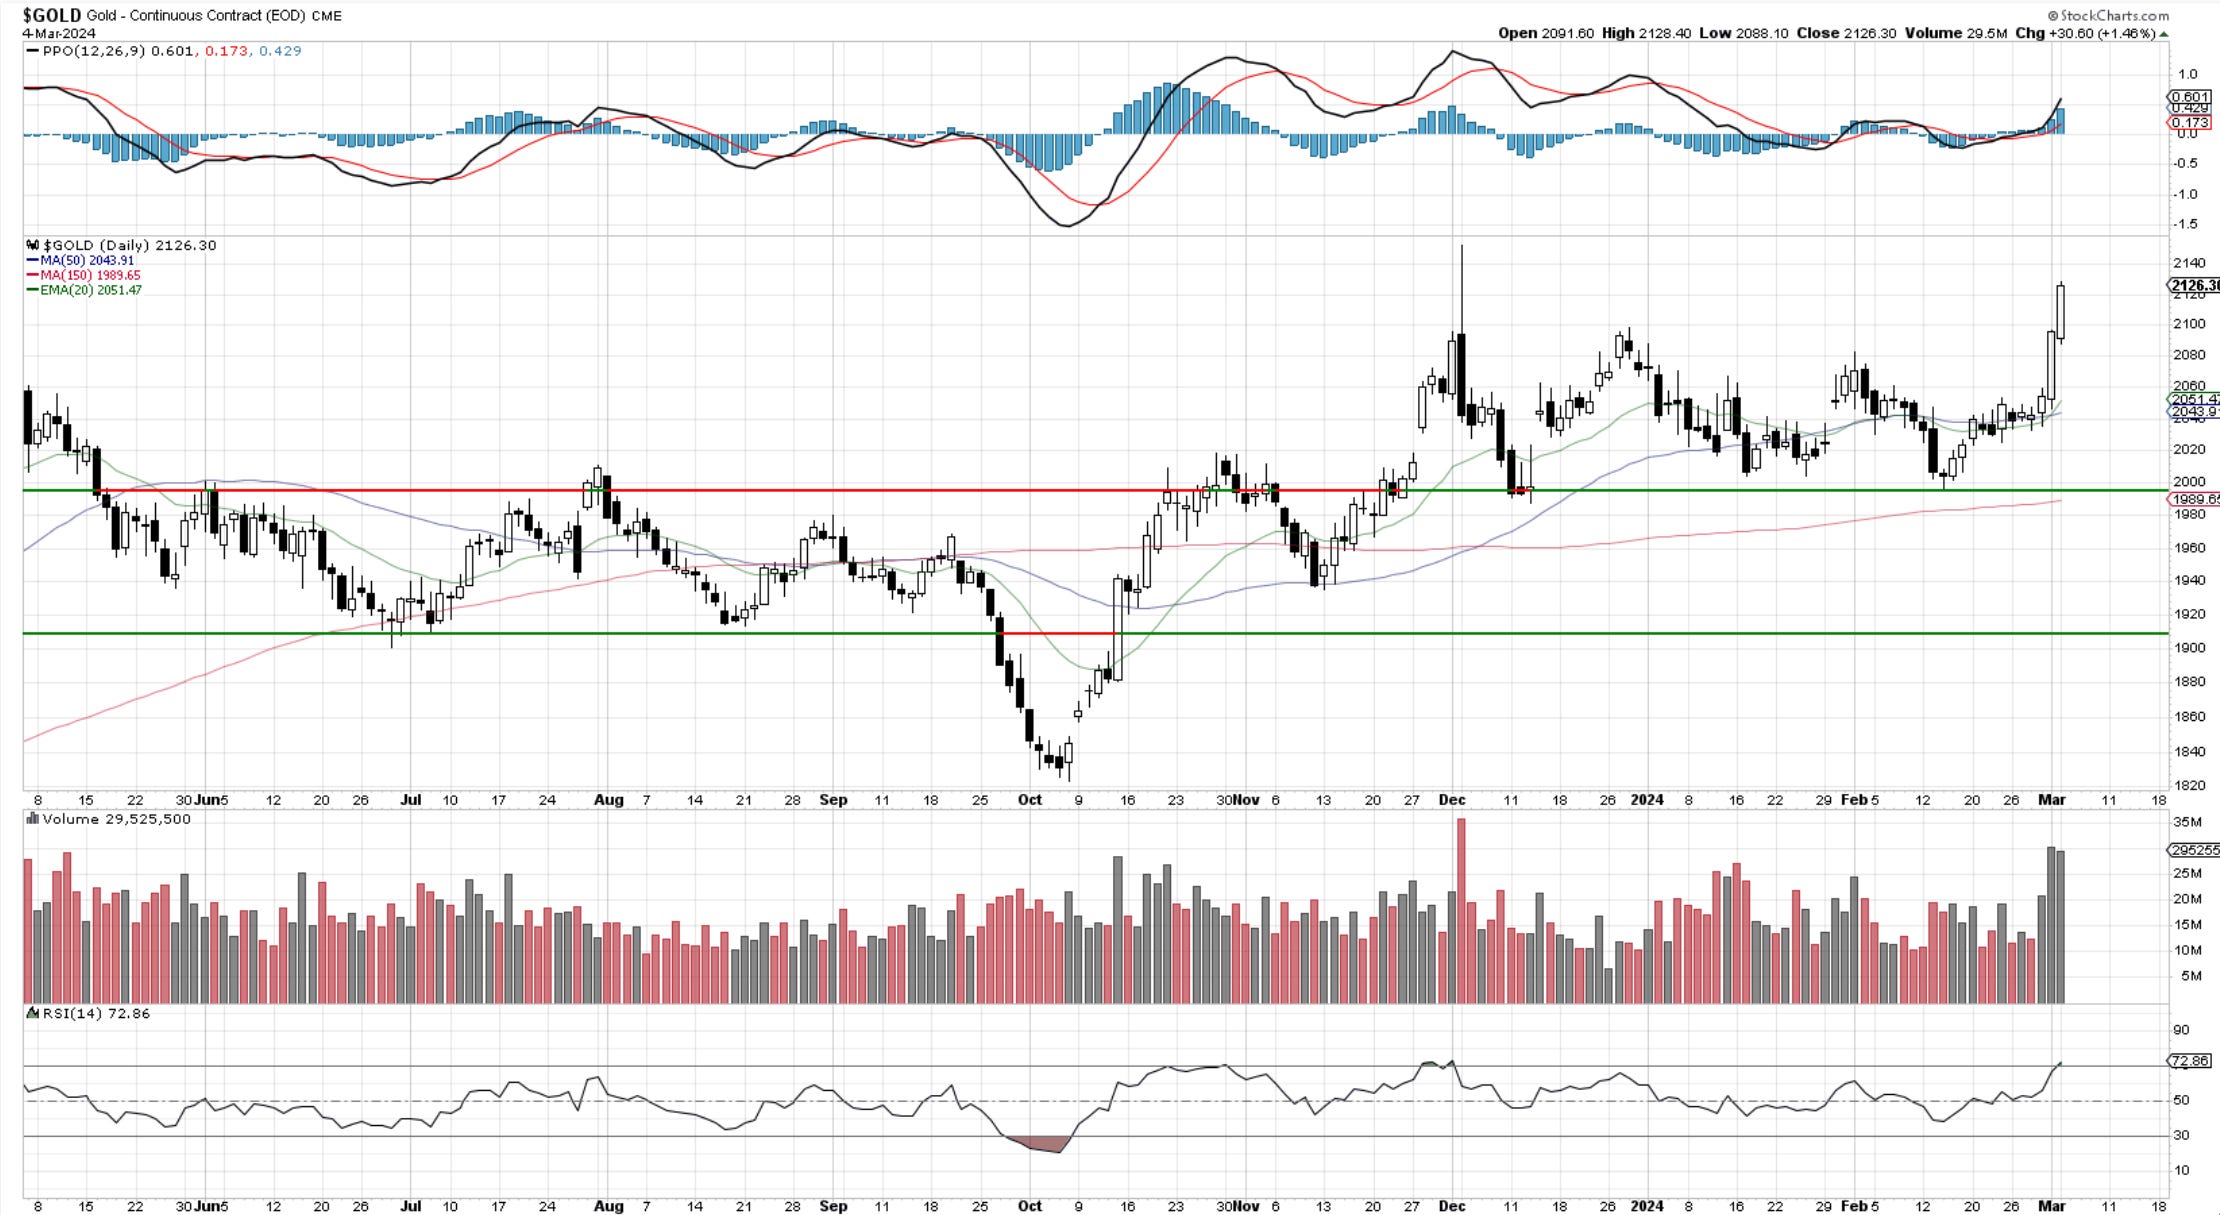Click the blue MA(50) legend entry

coord(80,260)
